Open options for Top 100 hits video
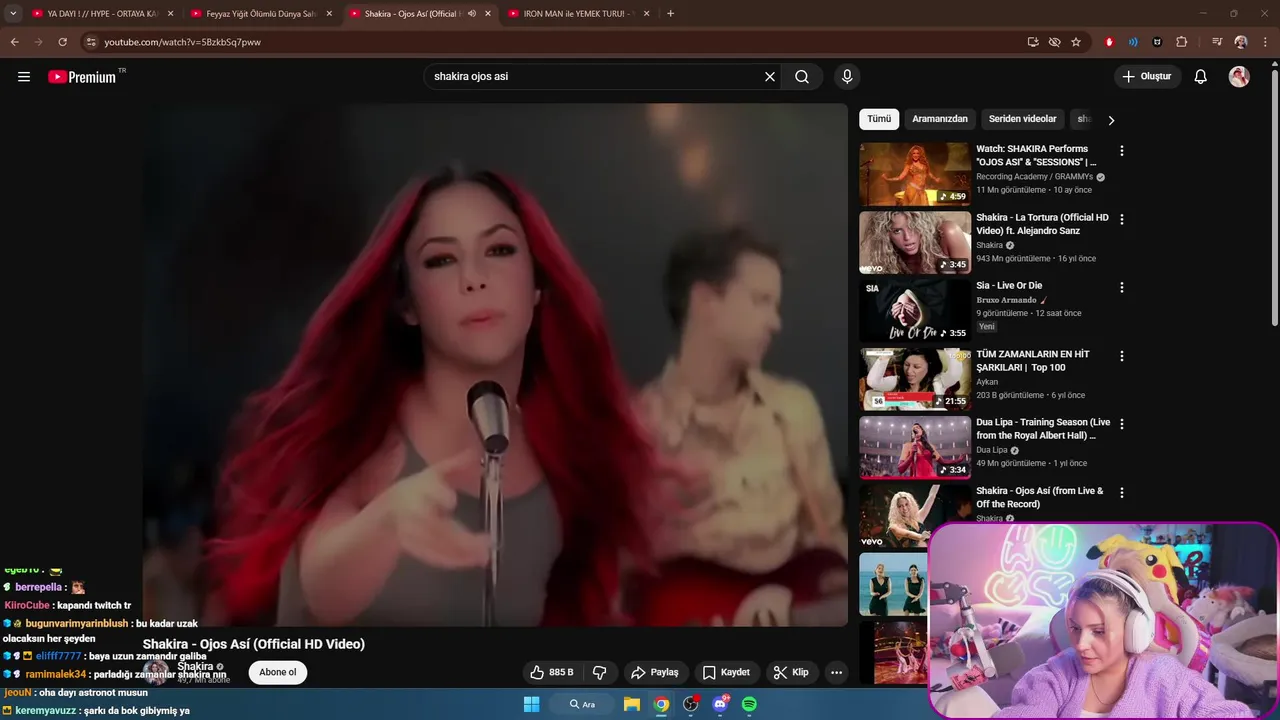 tap(1121, 356)
